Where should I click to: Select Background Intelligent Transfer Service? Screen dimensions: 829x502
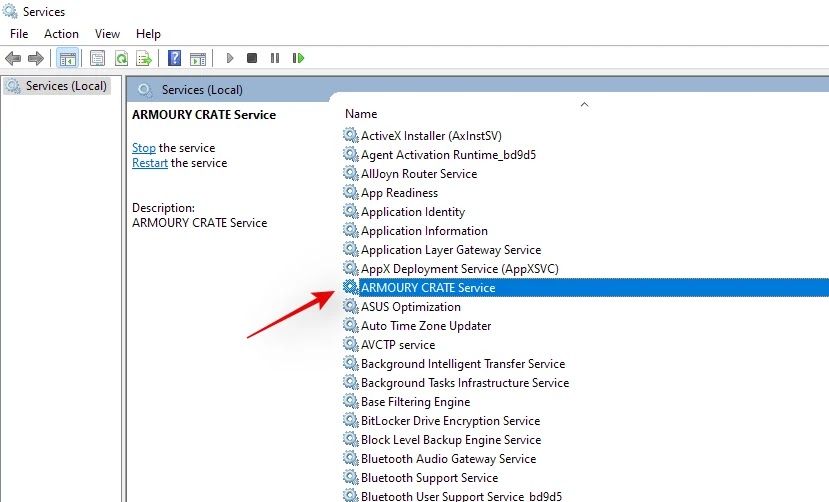click(463, 364)
